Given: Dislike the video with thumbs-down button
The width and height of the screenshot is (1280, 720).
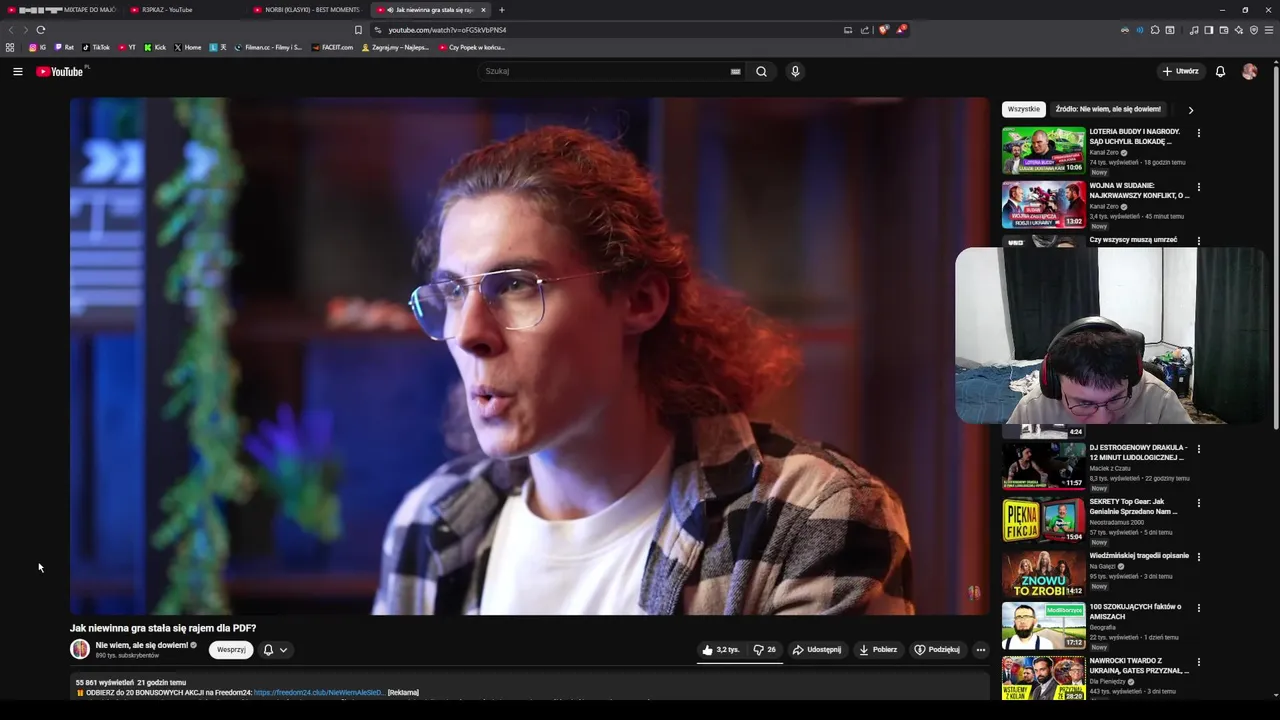Looking at the screenshot, I should (764, 650).
